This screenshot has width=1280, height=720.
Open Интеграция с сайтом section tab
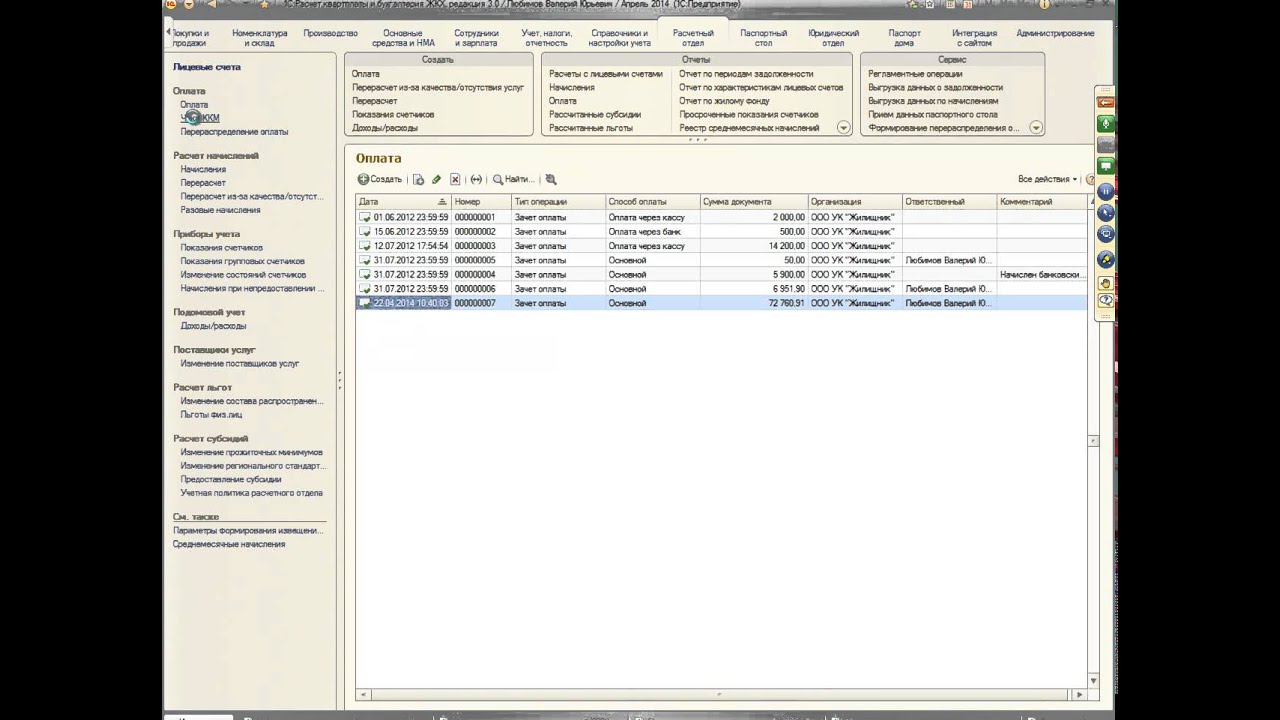[974, 38]
